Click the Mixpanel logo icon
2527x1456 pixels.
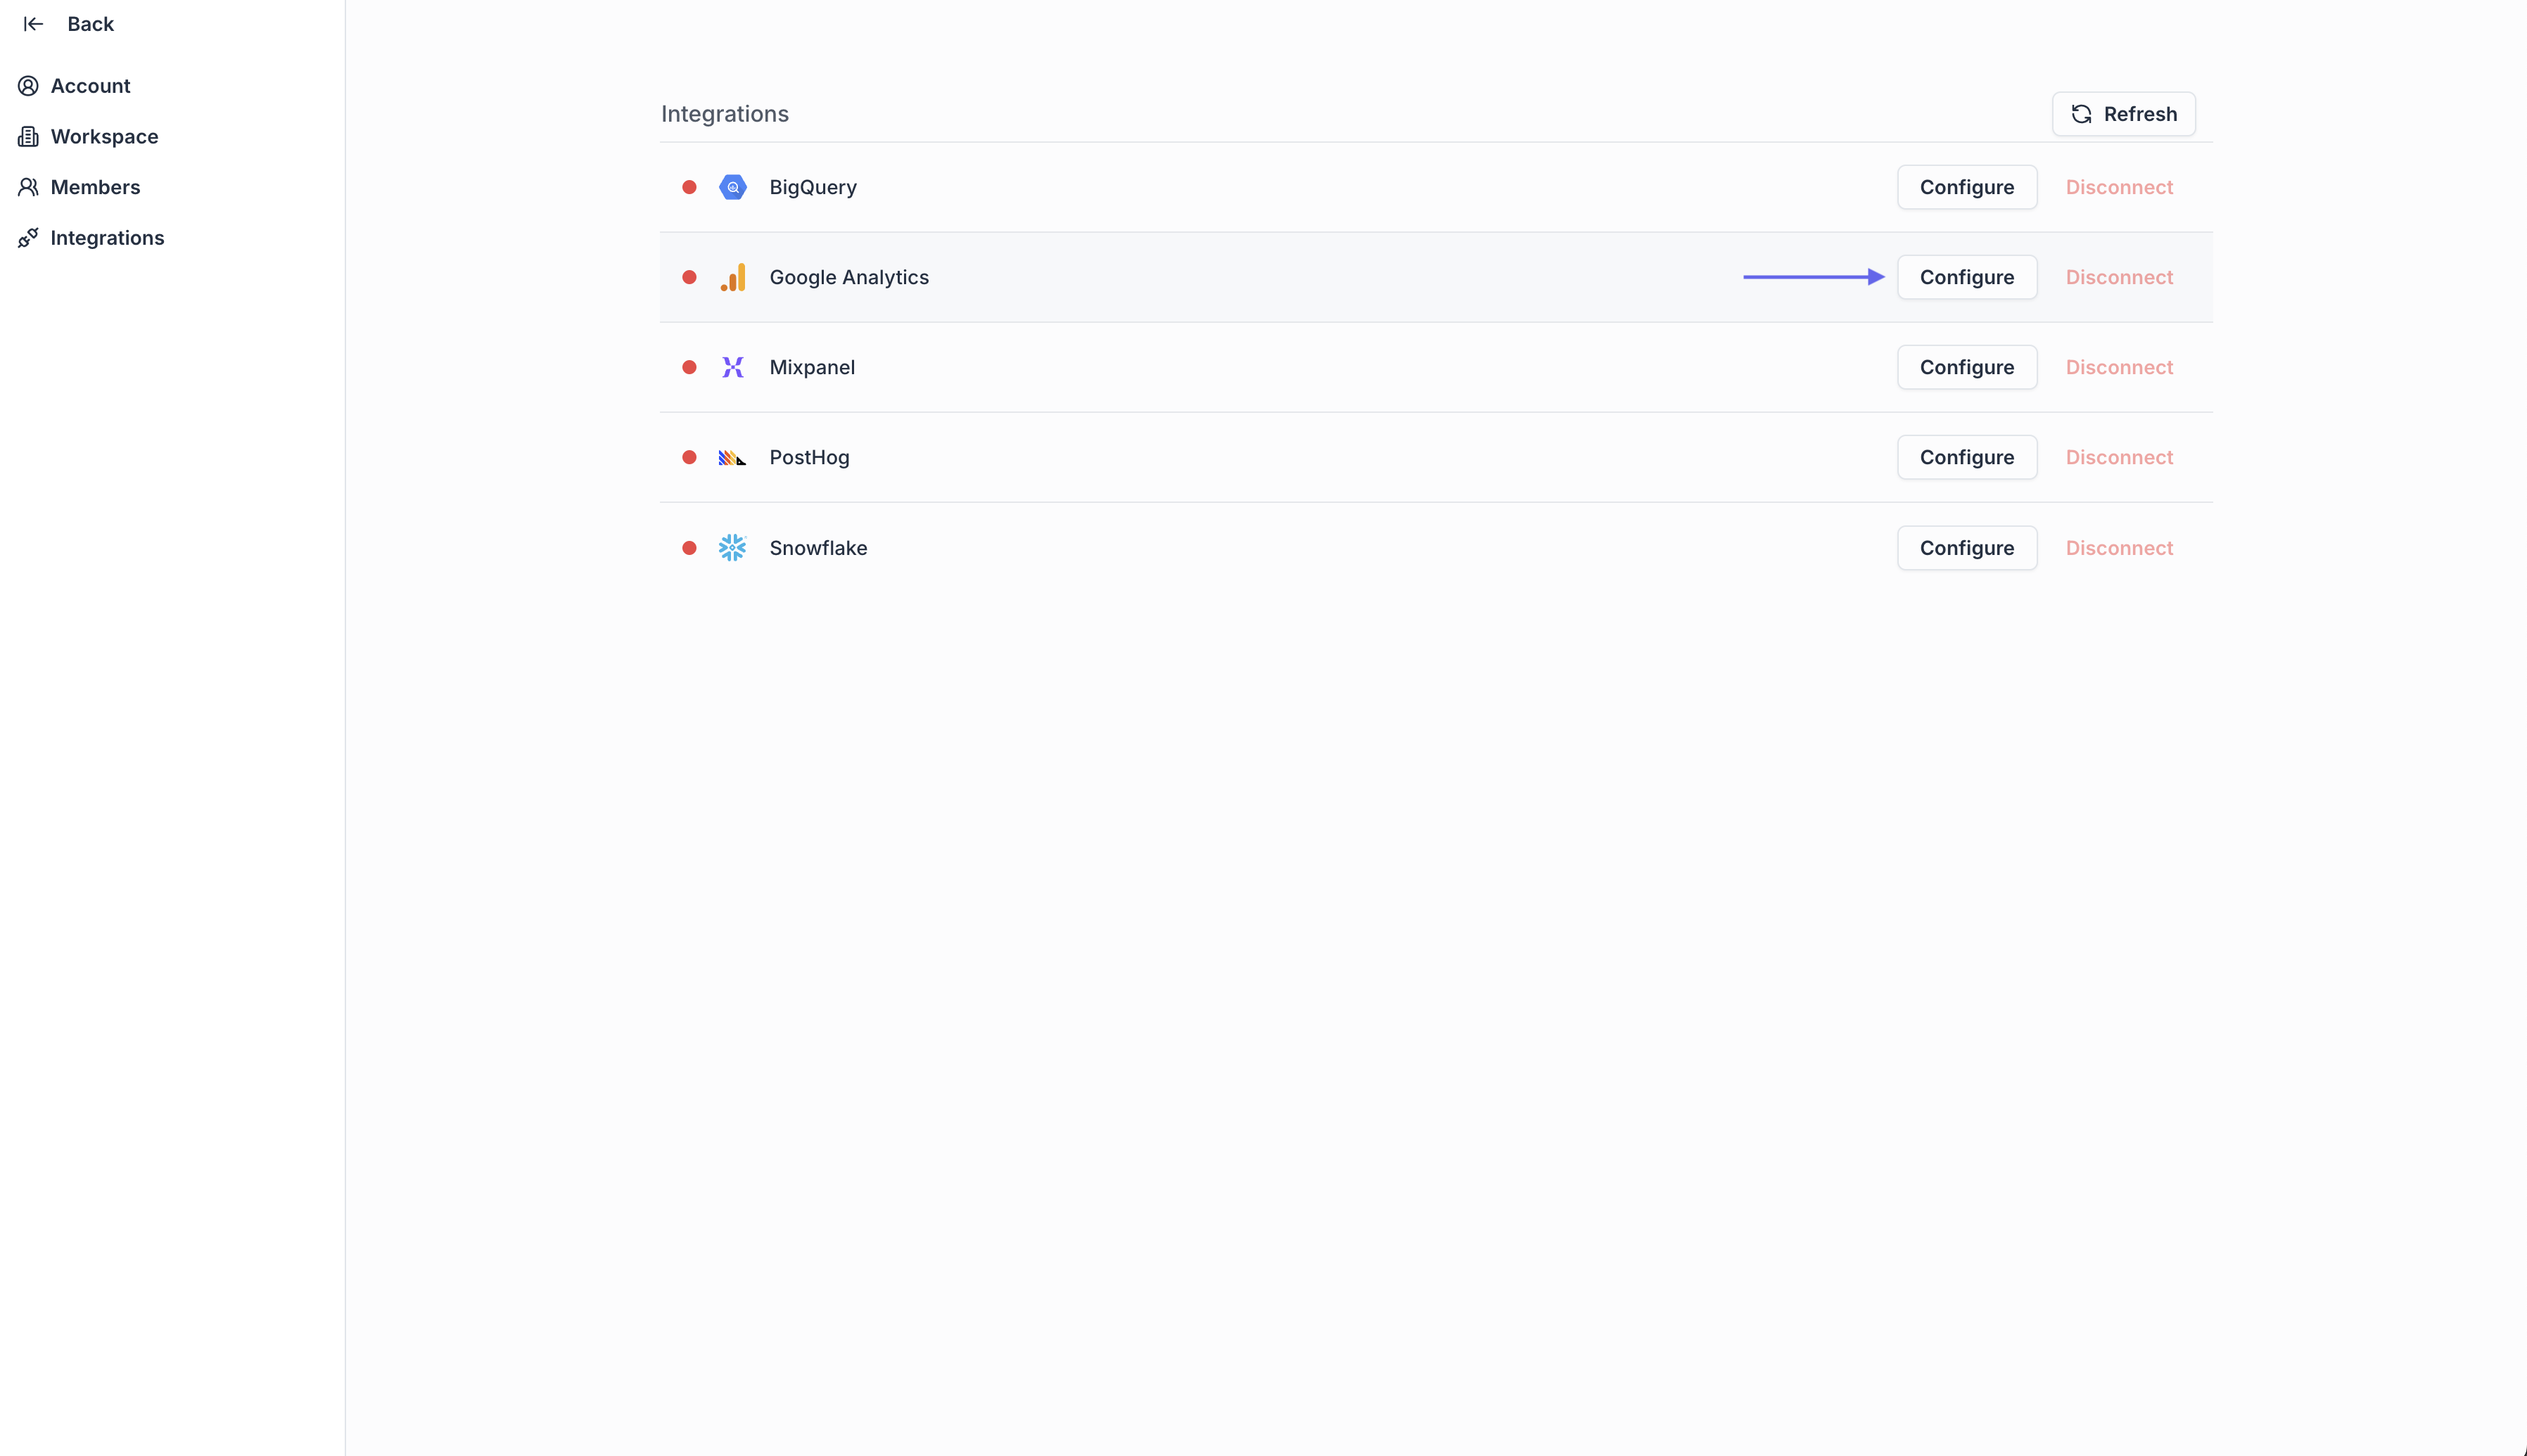pyautogui.click(x=733, y=367)
